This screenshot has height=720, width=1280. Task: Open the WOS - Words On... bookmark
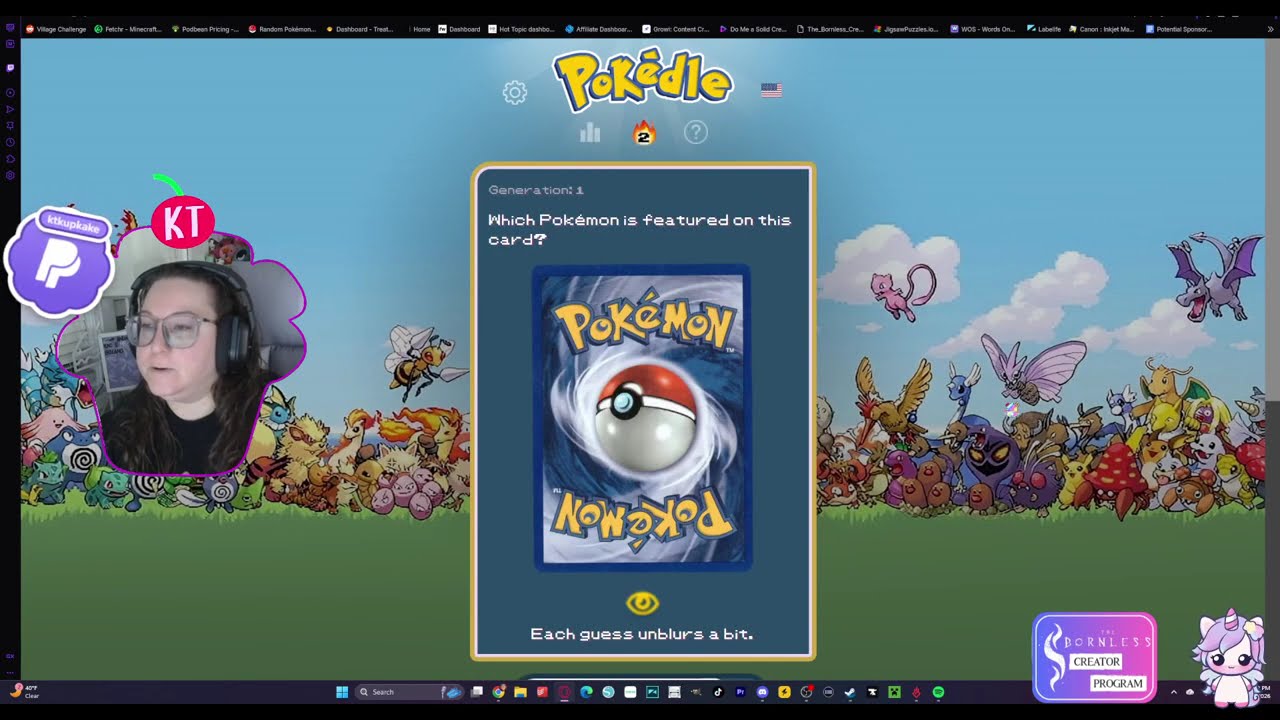(983, 29)
